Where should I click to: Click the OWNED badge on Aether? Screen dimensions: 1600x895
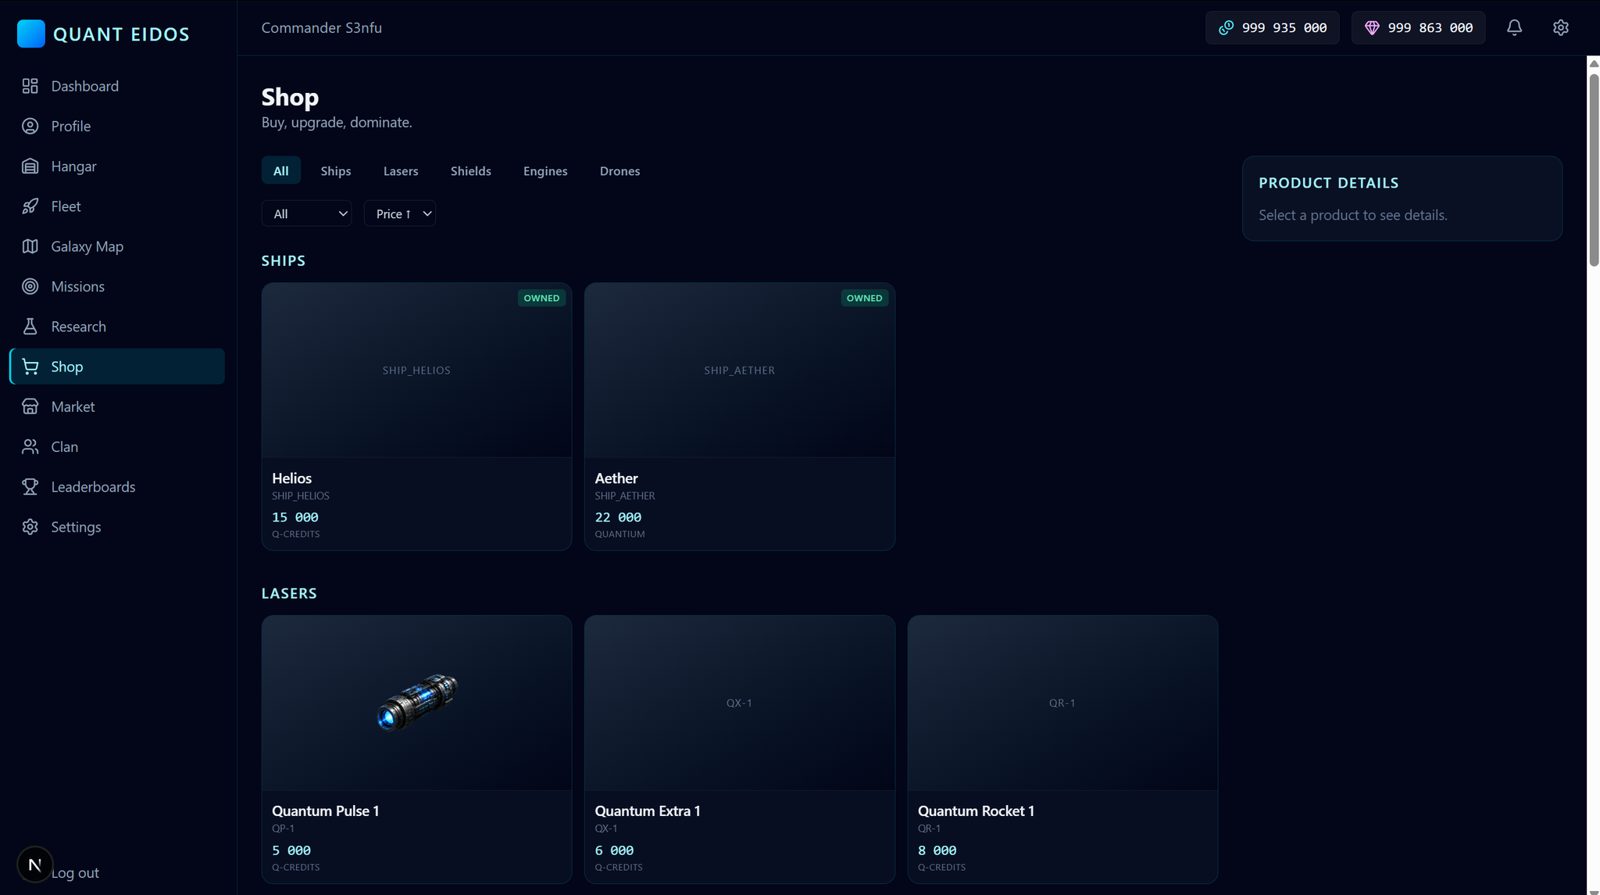[x=865, y=298]
